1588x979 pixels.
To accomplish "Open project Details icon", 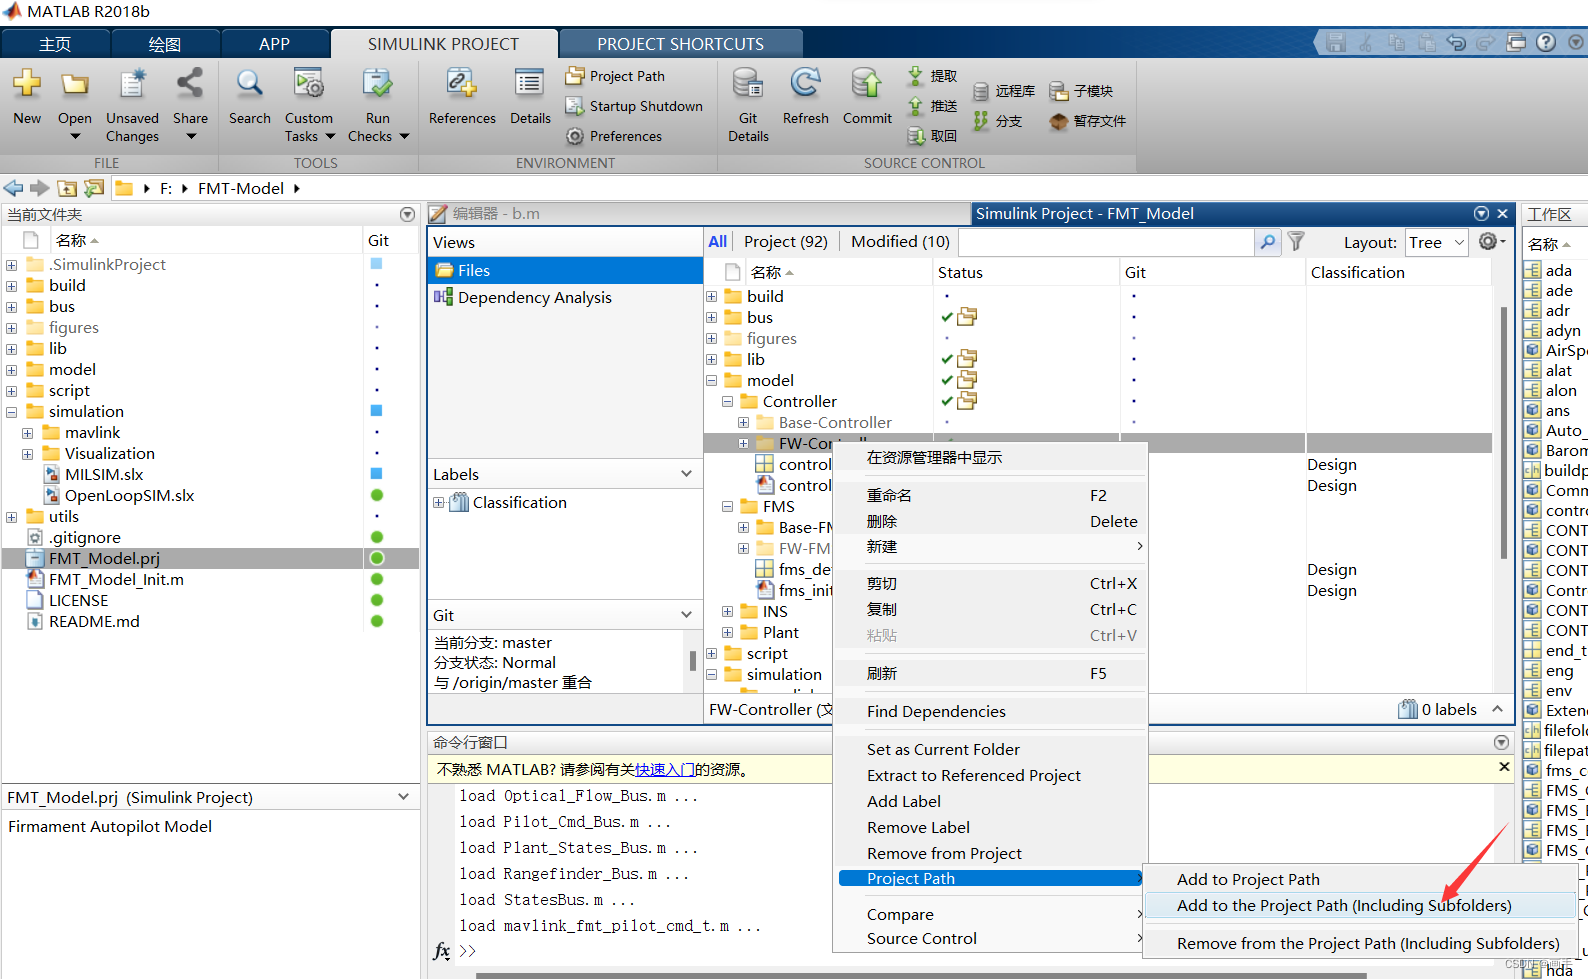I will point(529,84).
